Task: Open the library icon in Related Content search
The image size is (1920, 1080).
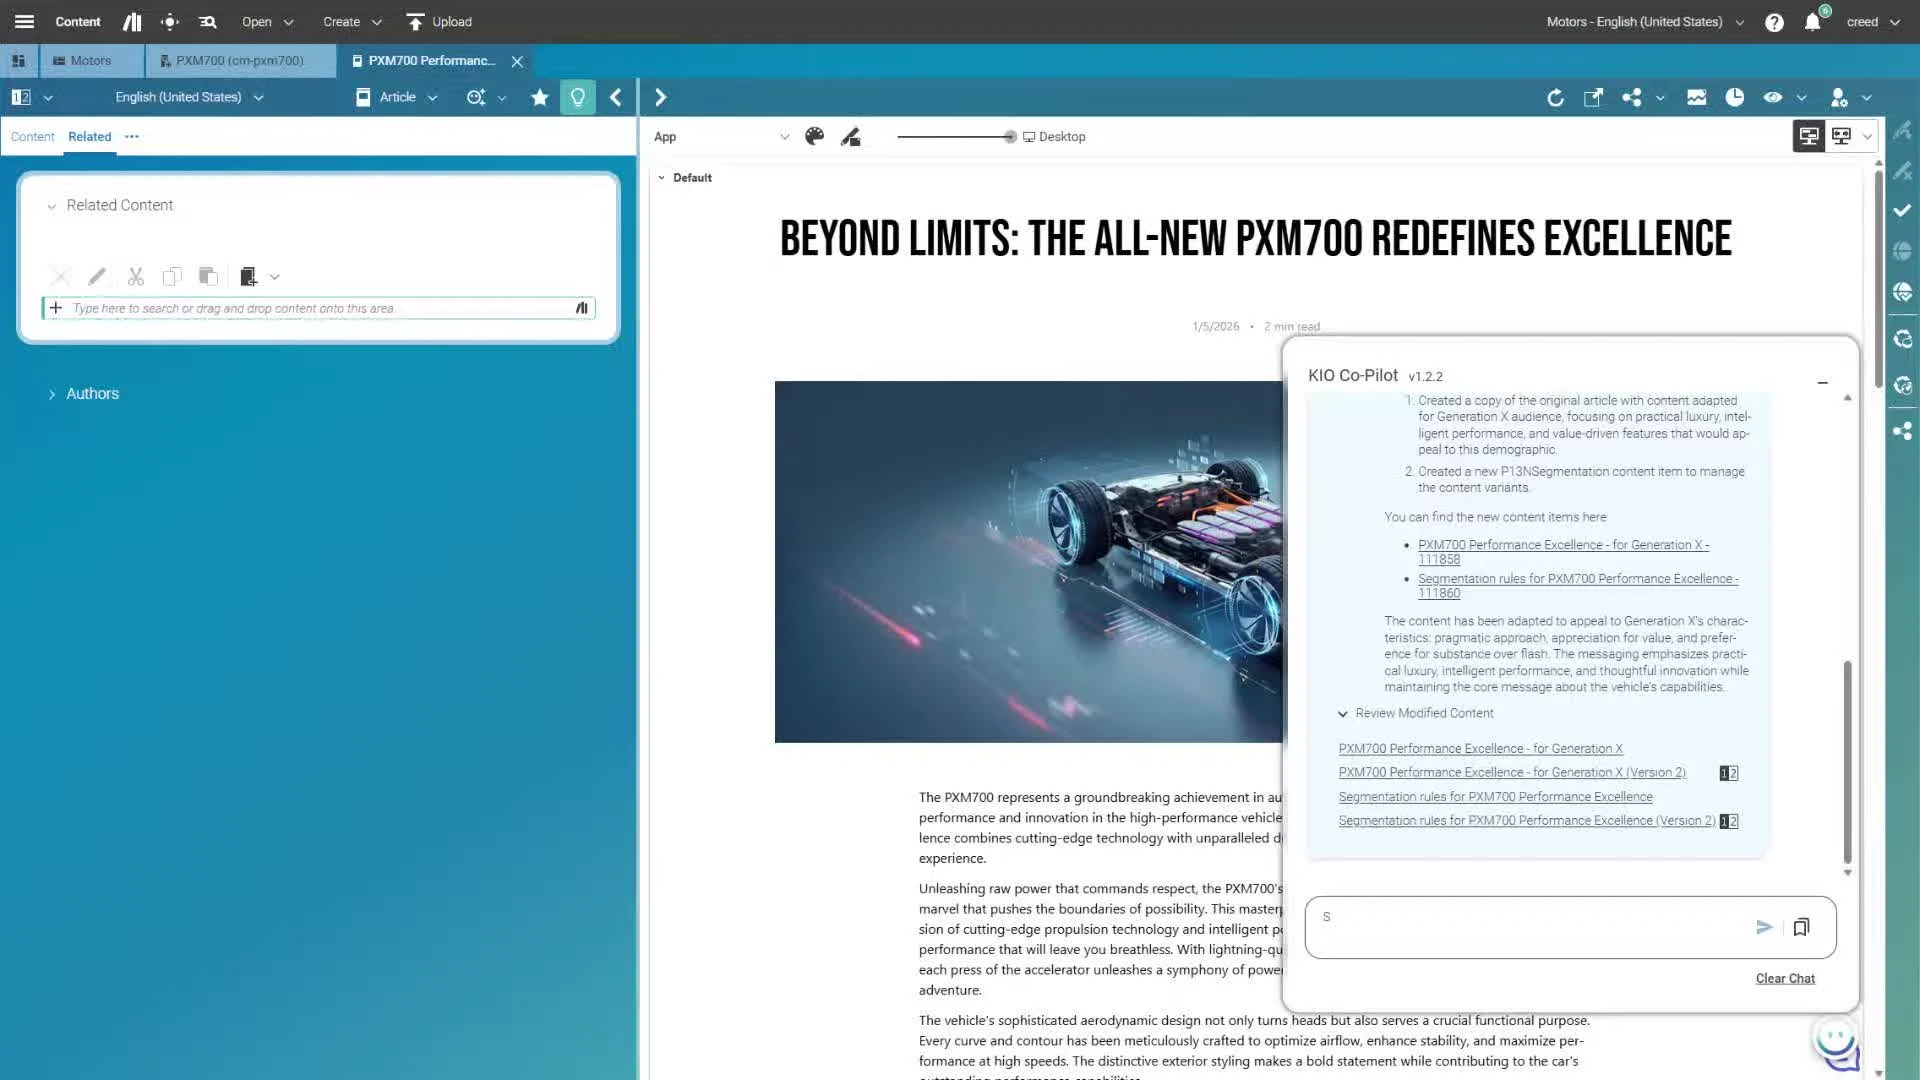Action: click(581, 308)
